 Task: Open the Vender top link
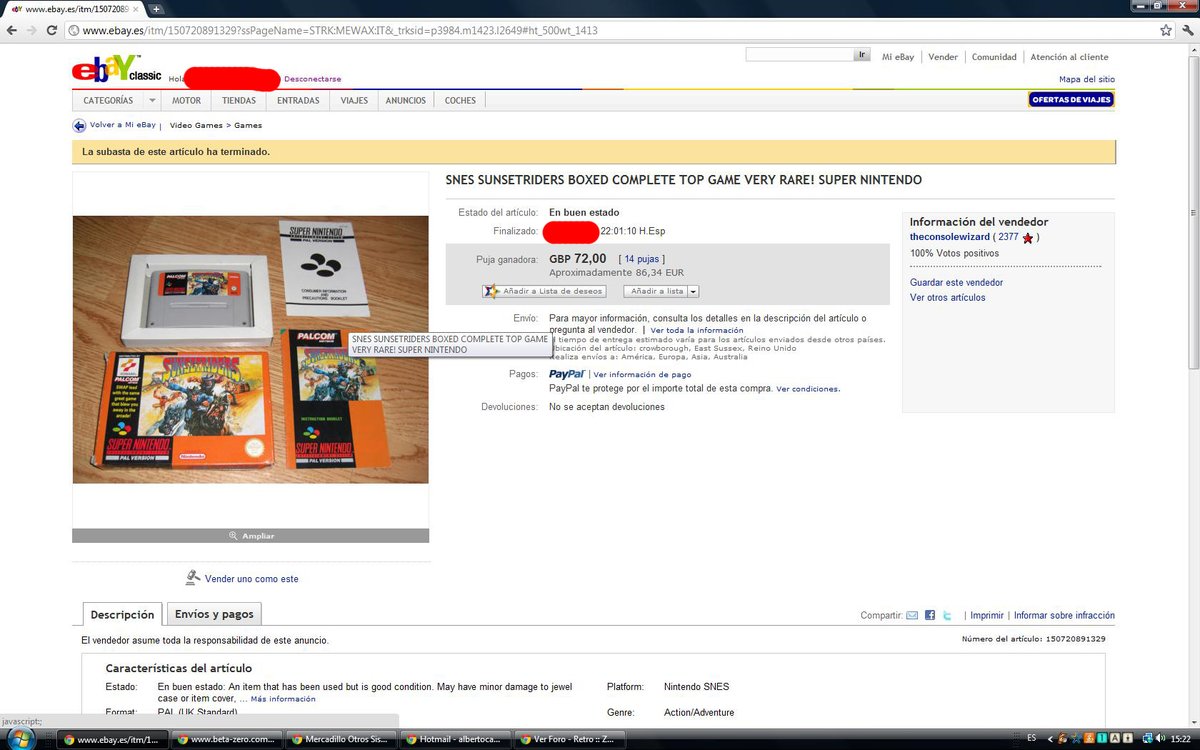coord(943,57)
